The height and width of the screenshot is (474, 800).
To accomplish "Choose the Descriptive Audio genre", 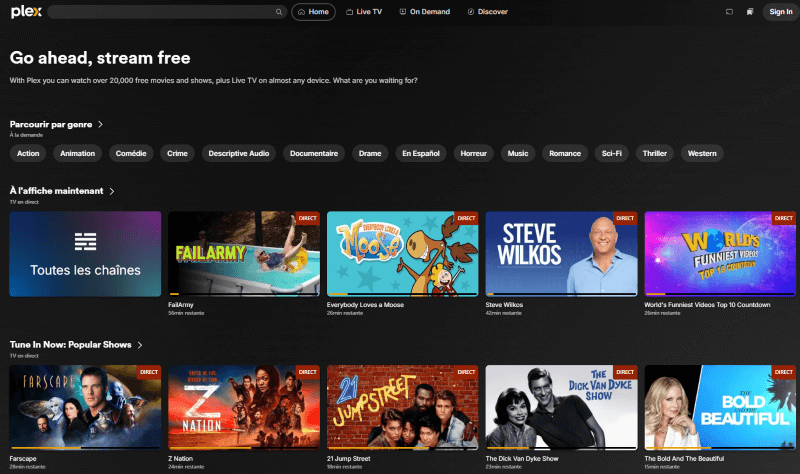I will click(x=237, y=153).
